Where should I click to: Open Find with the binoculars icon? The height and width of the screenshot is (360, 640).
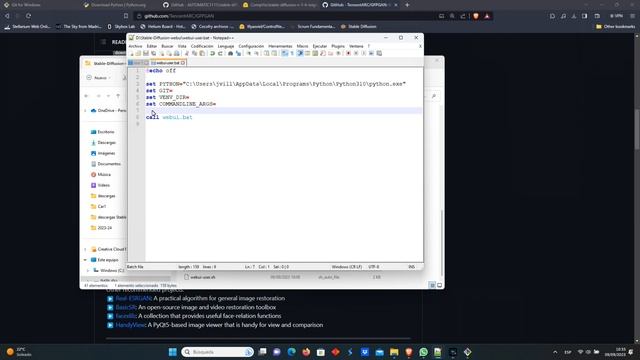click(230, 53)
